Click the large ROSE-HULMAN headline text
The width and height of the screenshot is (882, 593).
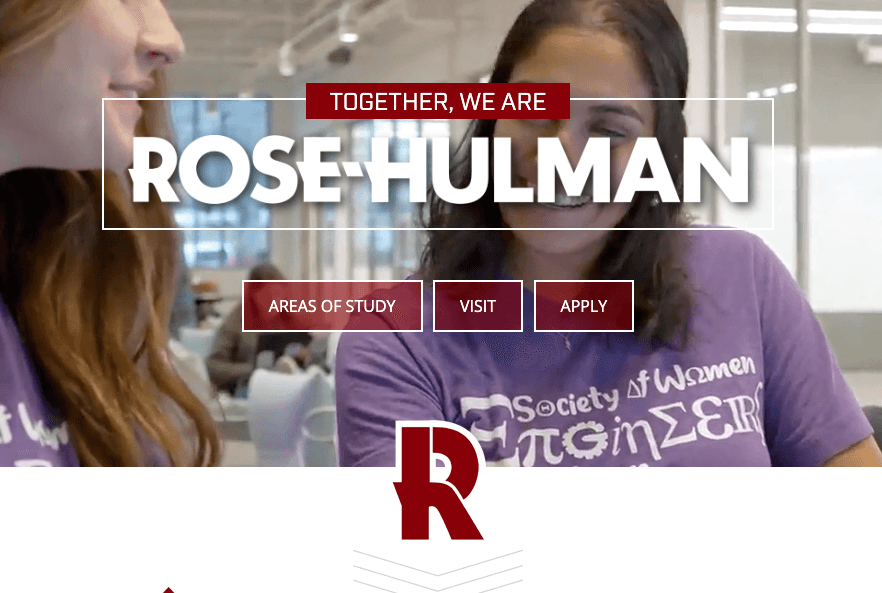pyautogui.click(x=439, y=169)
